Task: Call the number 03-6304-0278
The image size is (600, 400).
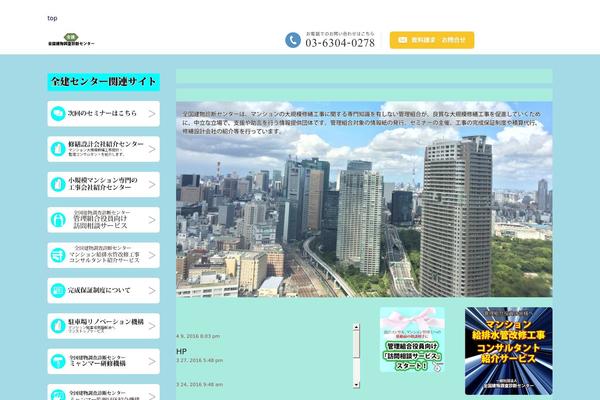Action: tap(340, 43)
